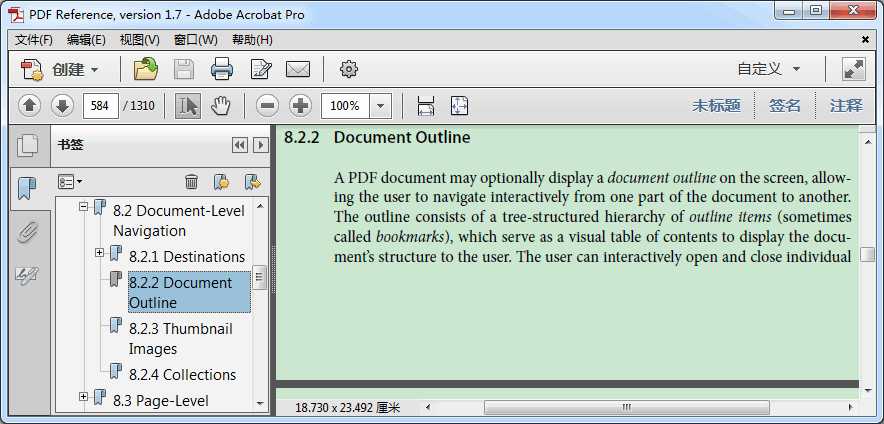This screenshot has width=884, height=424.
Task: Select bookmark 8.2.1 Destinations
Action: click(187, 257)
